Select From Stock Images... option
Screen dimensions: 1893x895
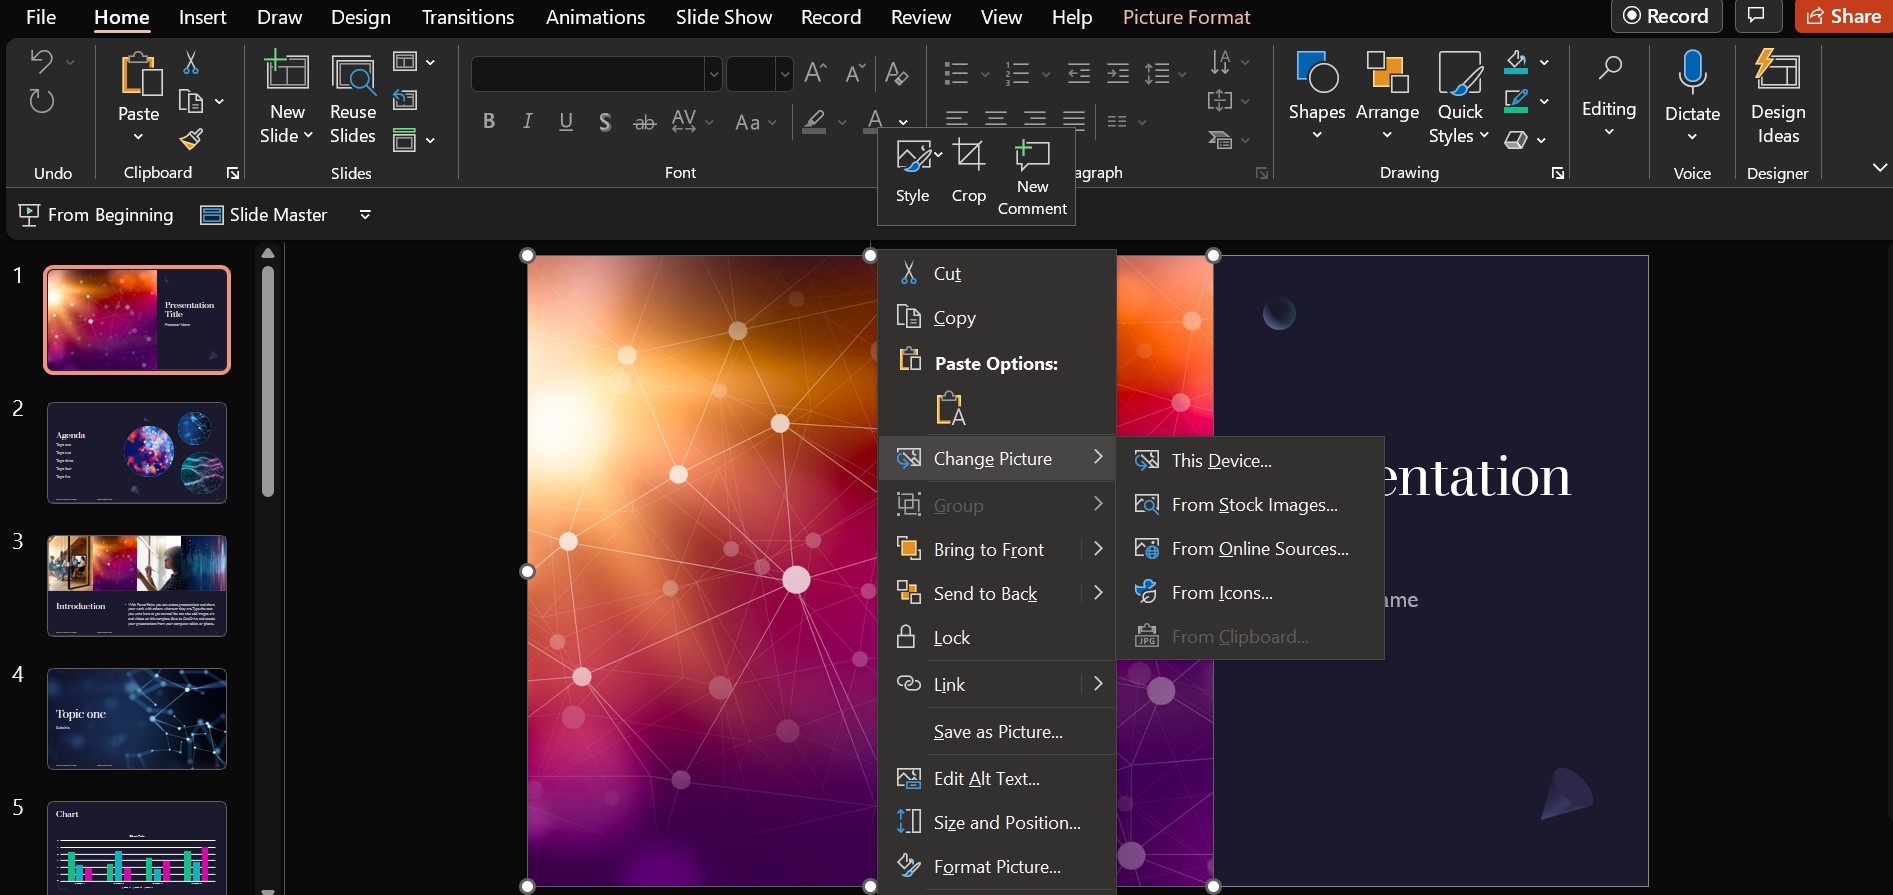1250,505
